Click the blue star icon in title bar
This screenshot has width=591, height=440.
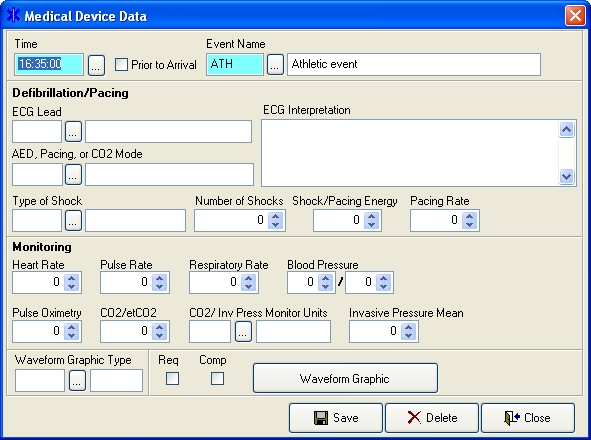point(14,15)
